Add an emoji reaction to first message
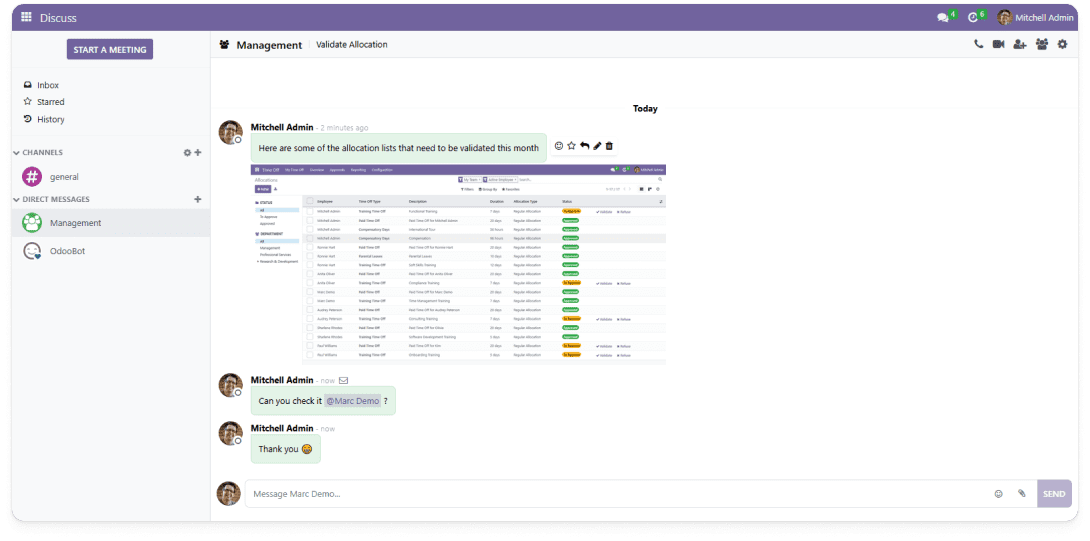The image size is (1090, 541). point(559,146)
